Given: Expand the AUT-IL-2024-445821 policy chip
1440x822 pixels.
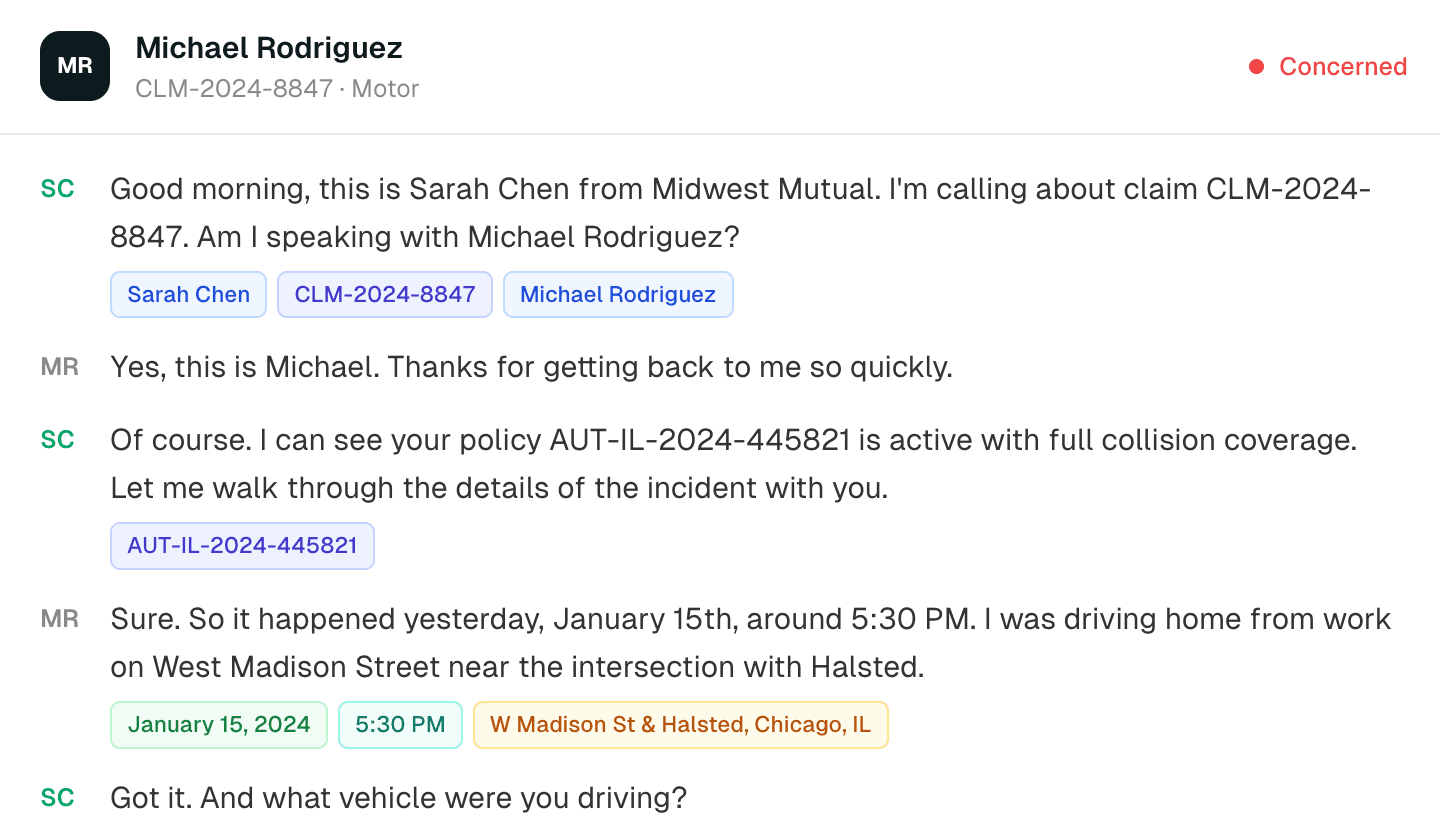Looking at the screenshot, I should [242, 545].
